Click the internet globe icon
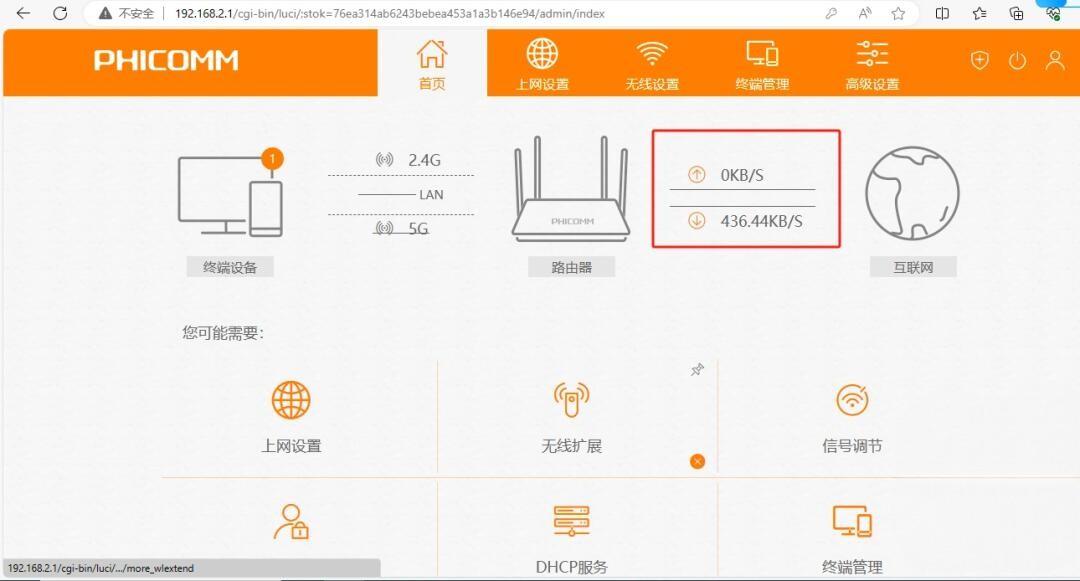This screenshot has height=581, width=1080. 912,193
